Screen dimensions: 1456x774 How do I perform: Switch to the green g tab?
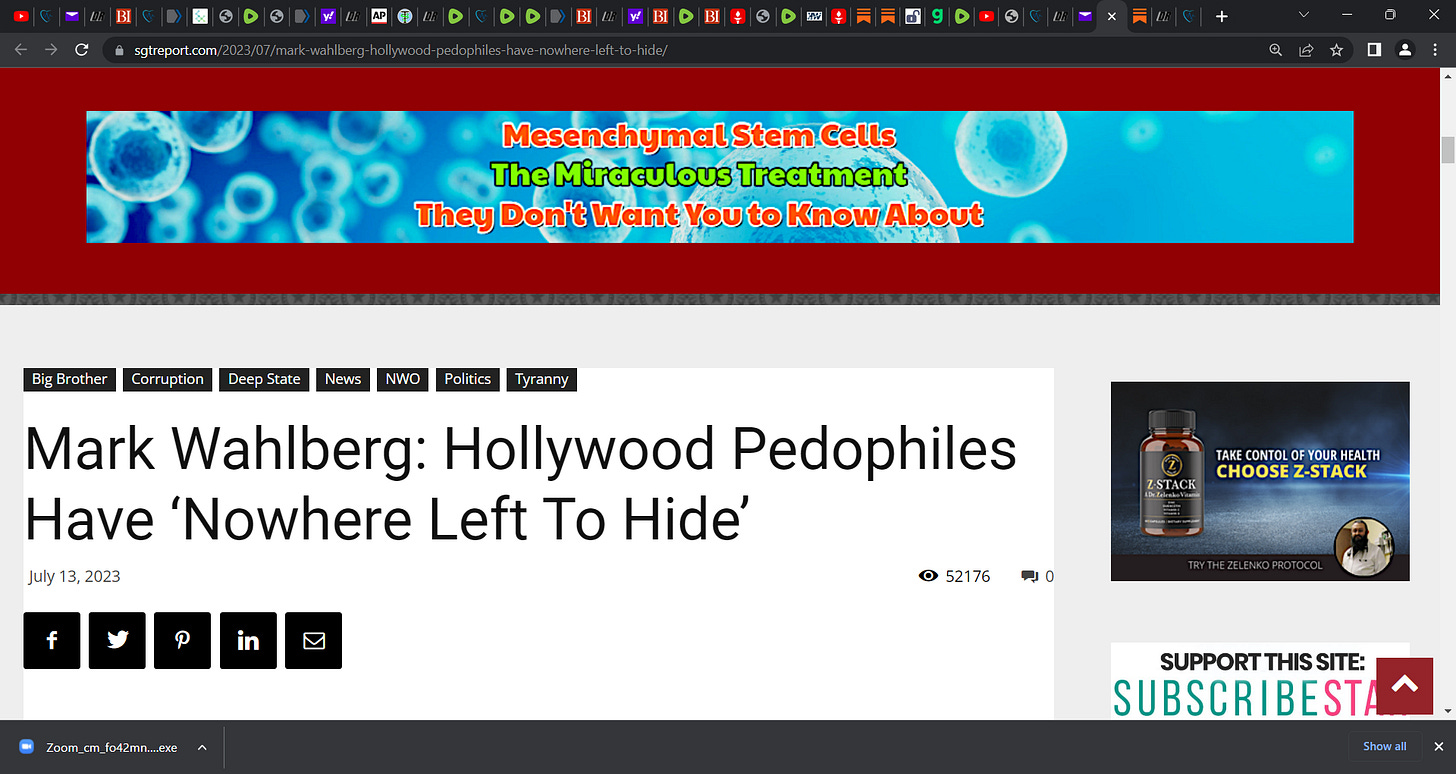[936, 16]
